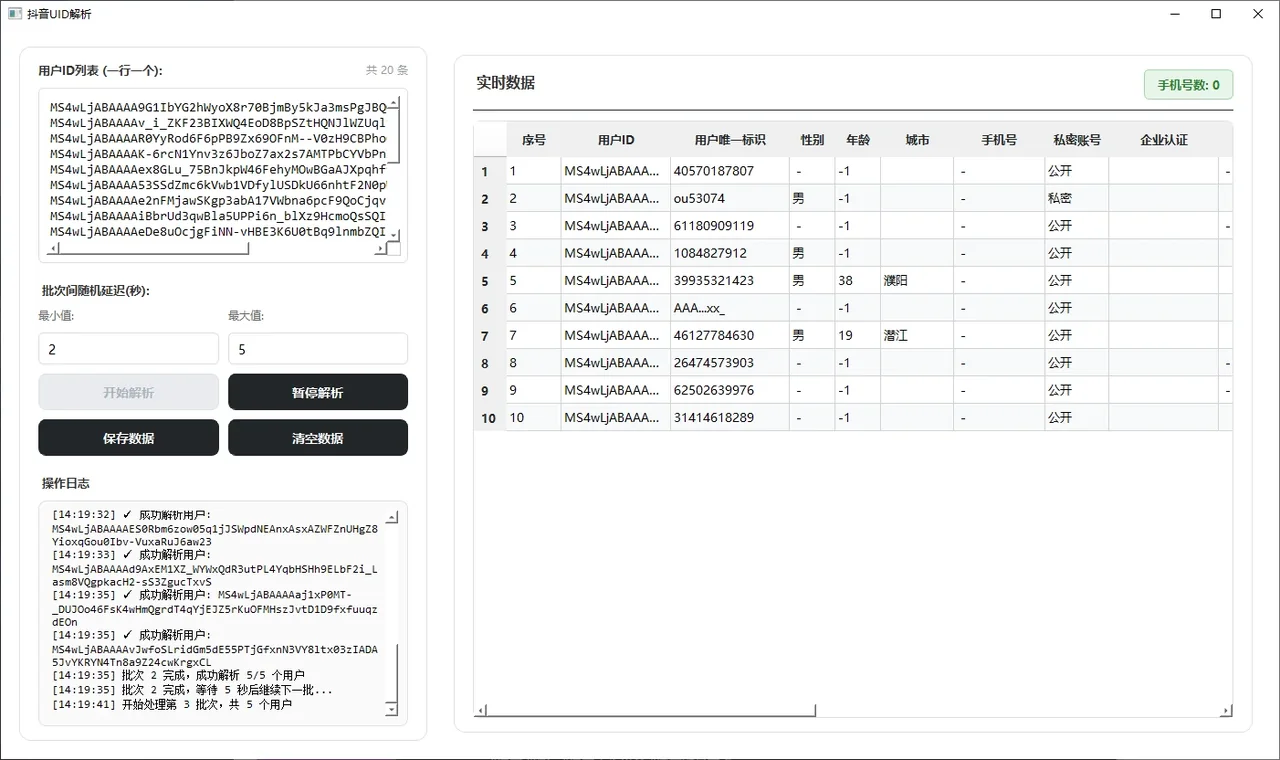The image size is (1280, 760).
Task: Click the 私密账号 column header
Action: (x=1077, y=140)
